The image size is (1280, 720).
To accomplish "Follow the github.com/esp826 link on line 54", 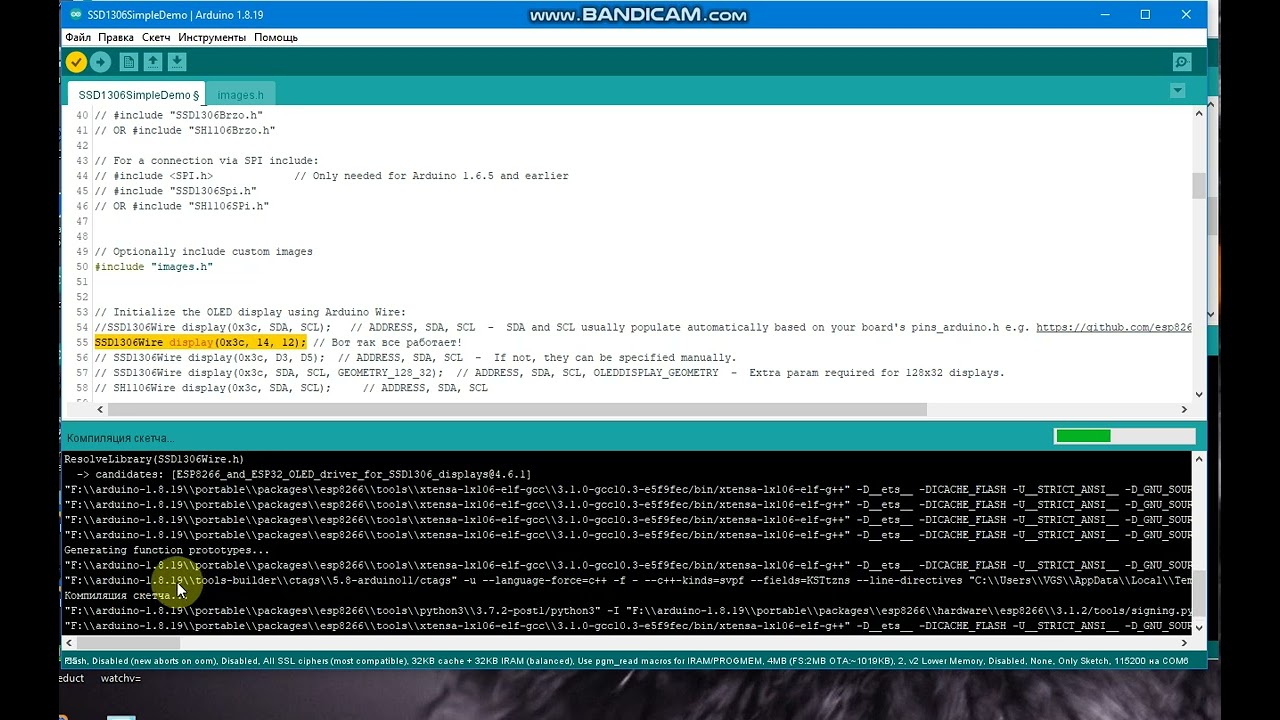I will point(1114,328).
